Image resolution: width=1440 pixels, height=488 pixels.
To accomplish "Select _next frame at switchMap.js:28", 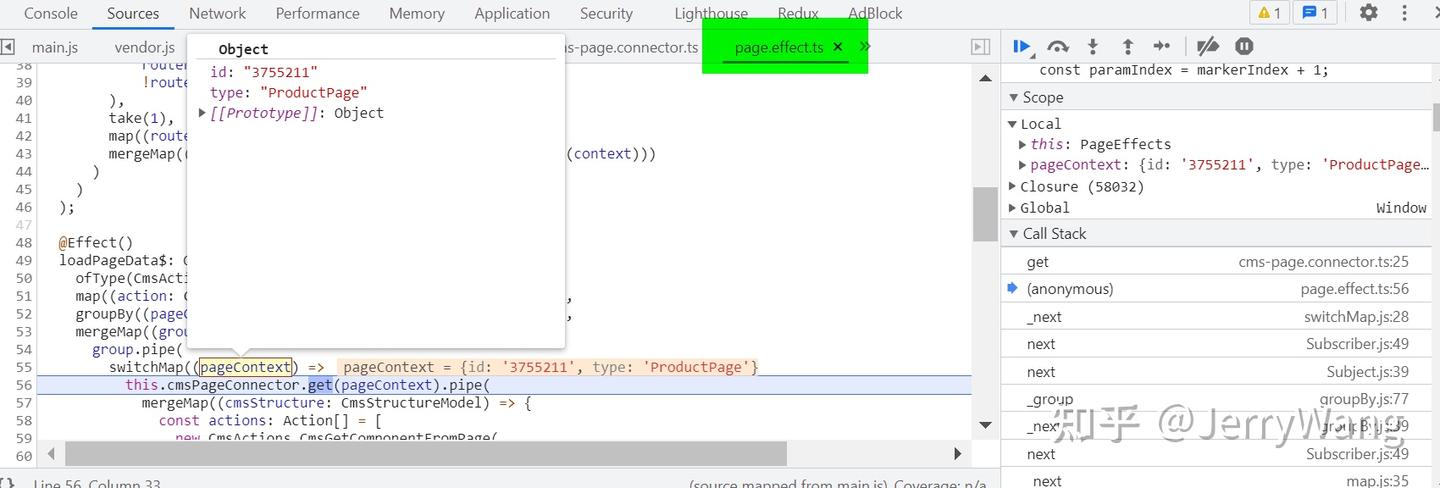I will (x=1218, y=317).
